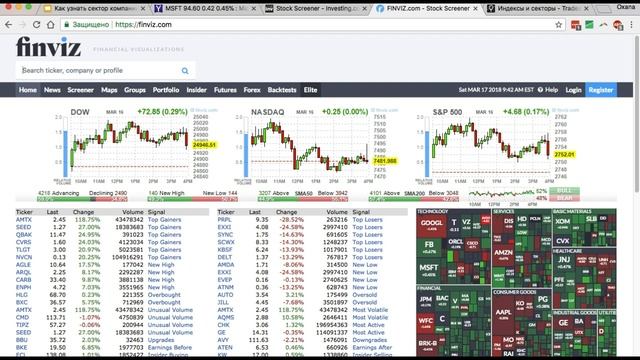Click the finviz logo
640x360 pixels.
click(49, 47)
